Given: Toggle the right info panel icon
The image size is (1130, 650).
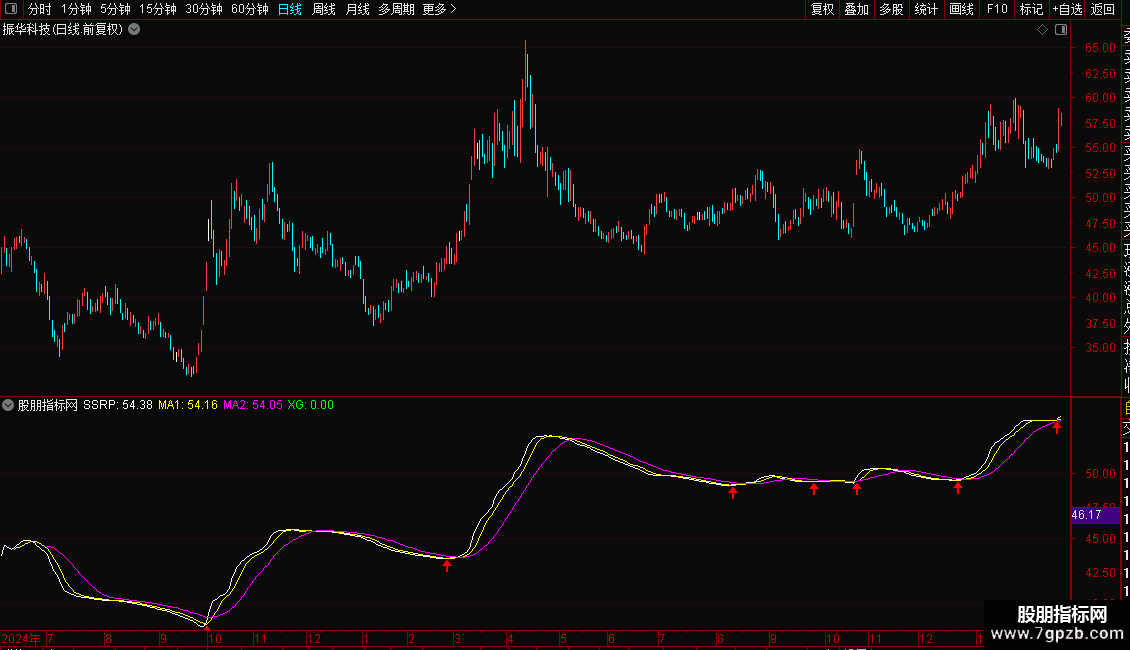Looking at the screenshot, I should click(x=1061, y=30).
